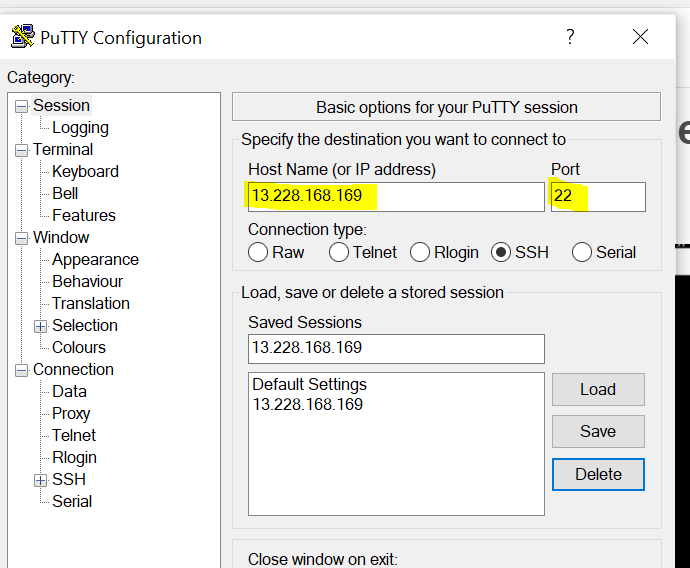
Task: Open the Terminal category
Action: pyautogui.click(x=63, y=150)
